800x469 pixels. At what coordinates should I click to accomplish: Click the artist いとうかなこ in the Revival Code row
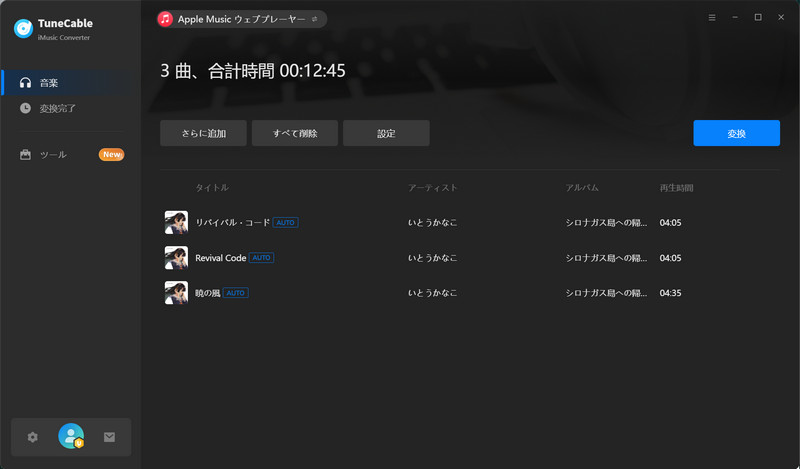(433, 258)
